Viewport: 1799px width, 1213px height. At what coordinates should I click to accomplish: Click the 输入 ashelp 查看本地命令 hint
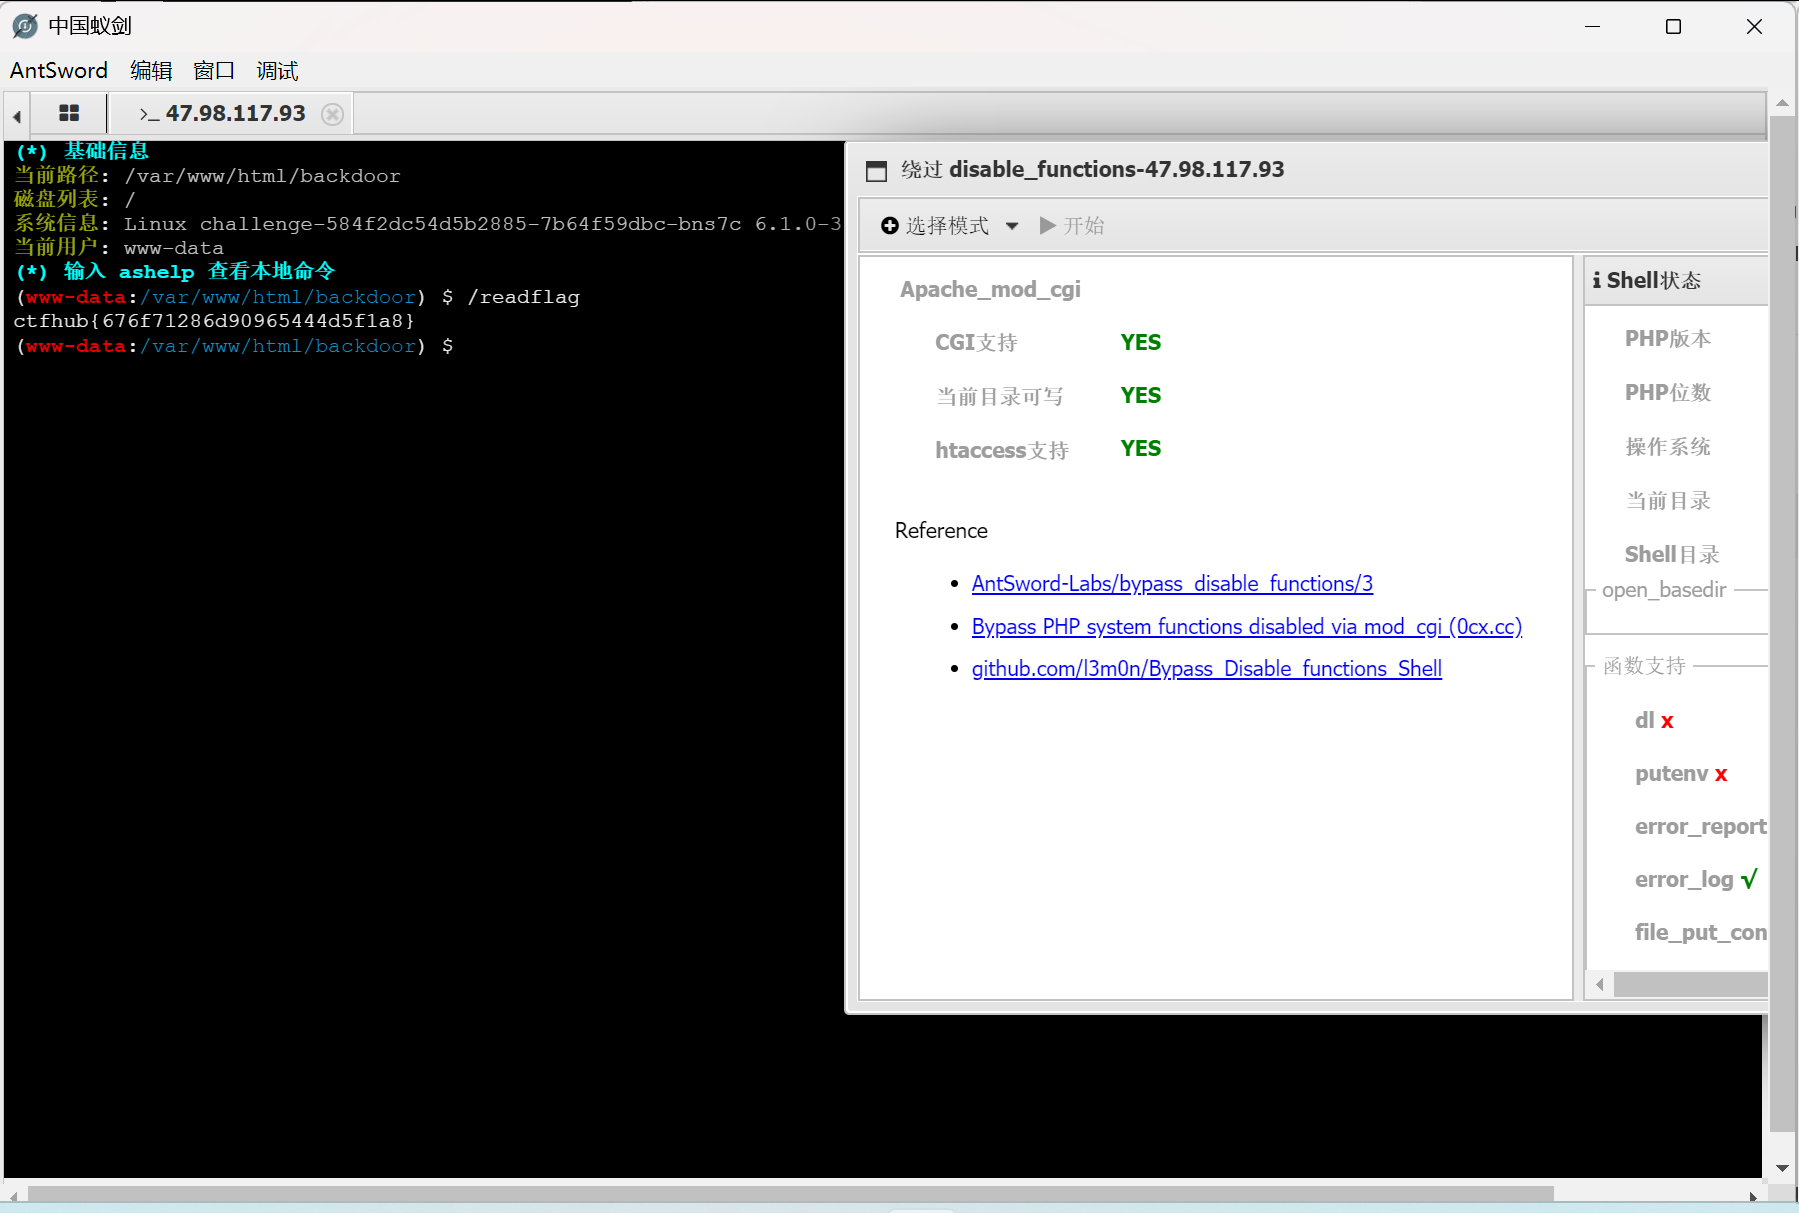pos(175,272)
